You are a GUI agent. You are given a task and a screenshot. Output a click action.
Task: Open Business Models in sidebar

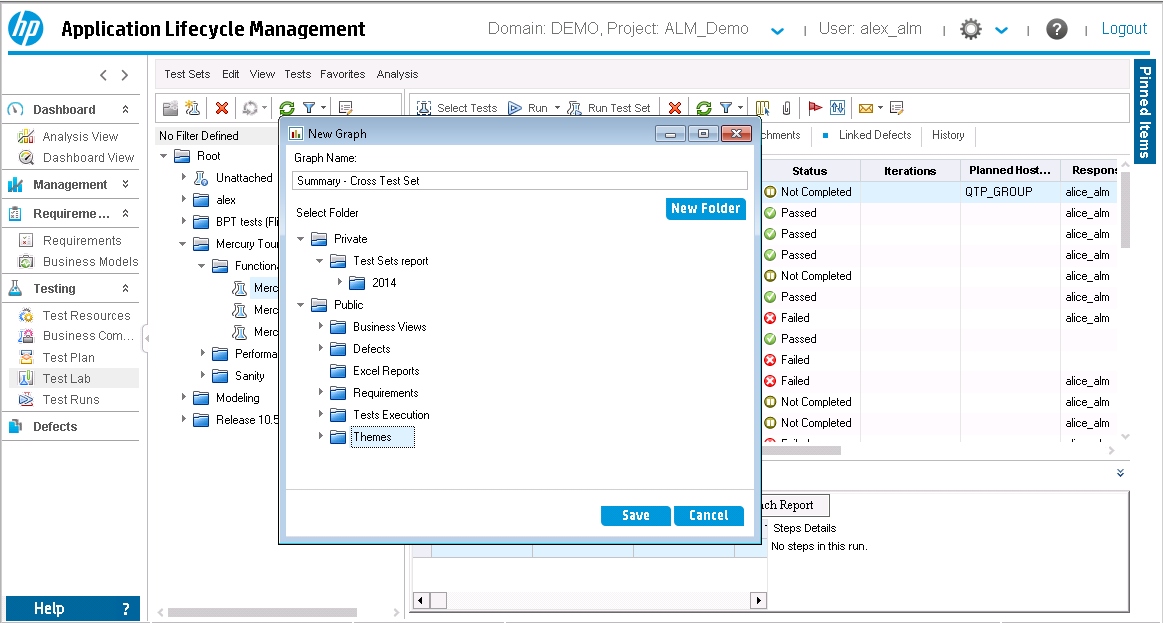pos(90,262)
